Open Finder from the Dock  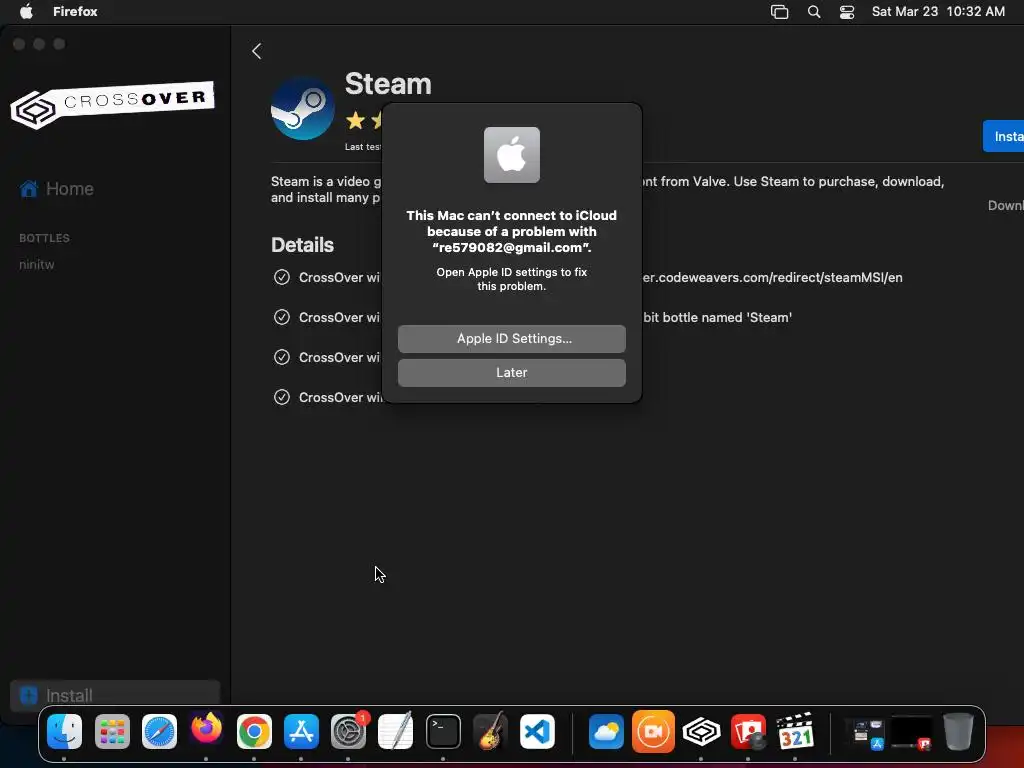65,731
